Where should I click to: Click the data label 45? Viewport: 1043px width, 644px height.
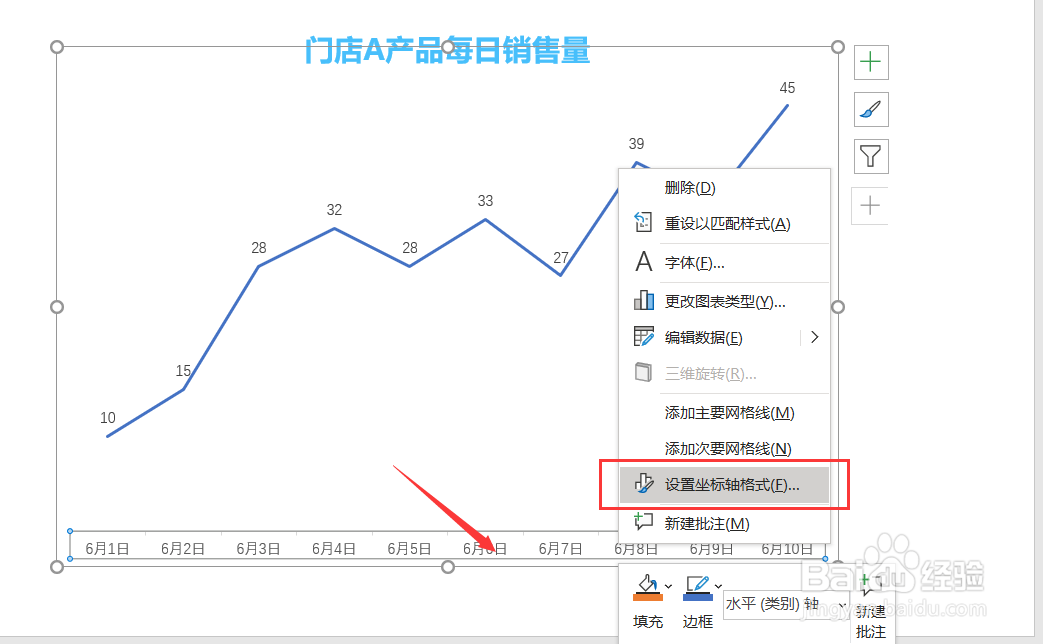tap(787, 88)
